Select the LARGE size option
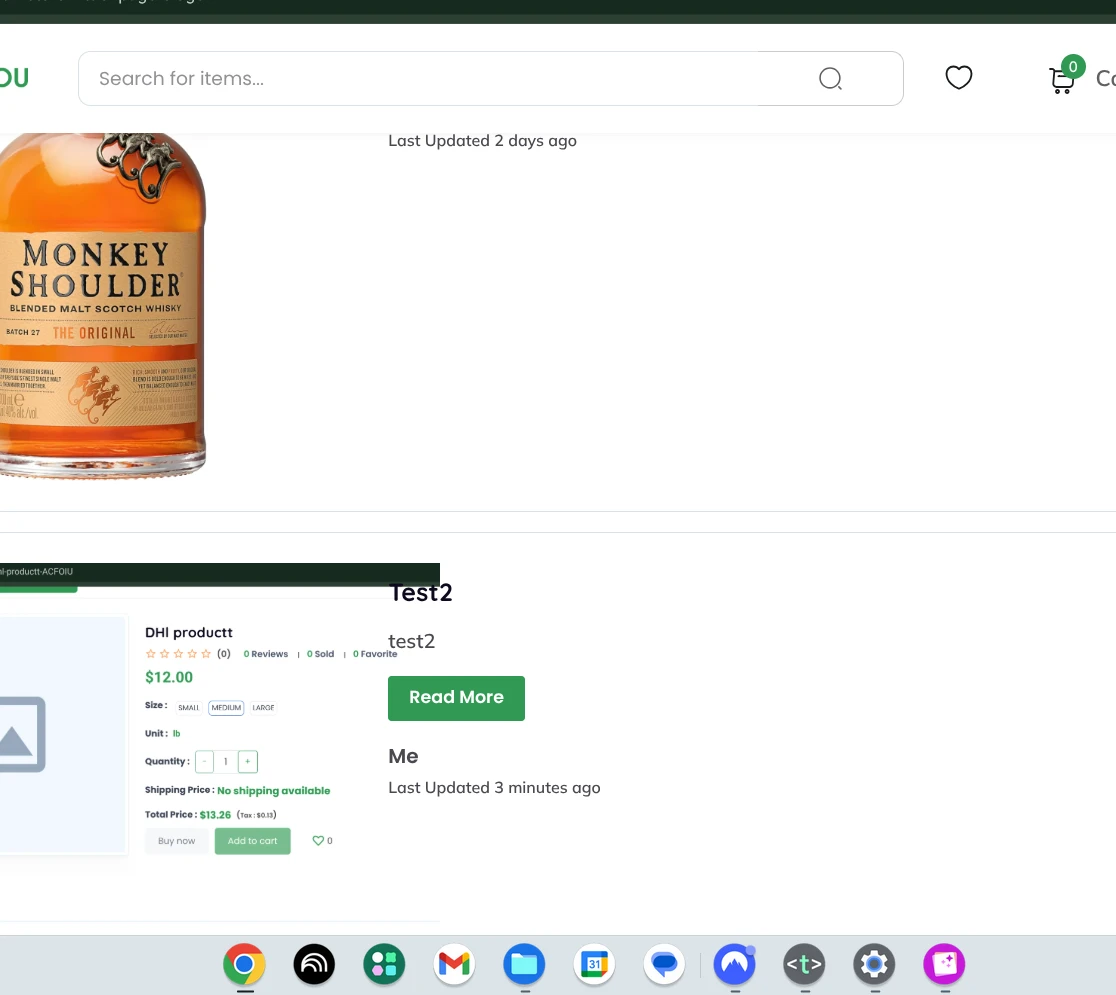 coord(263,707)
